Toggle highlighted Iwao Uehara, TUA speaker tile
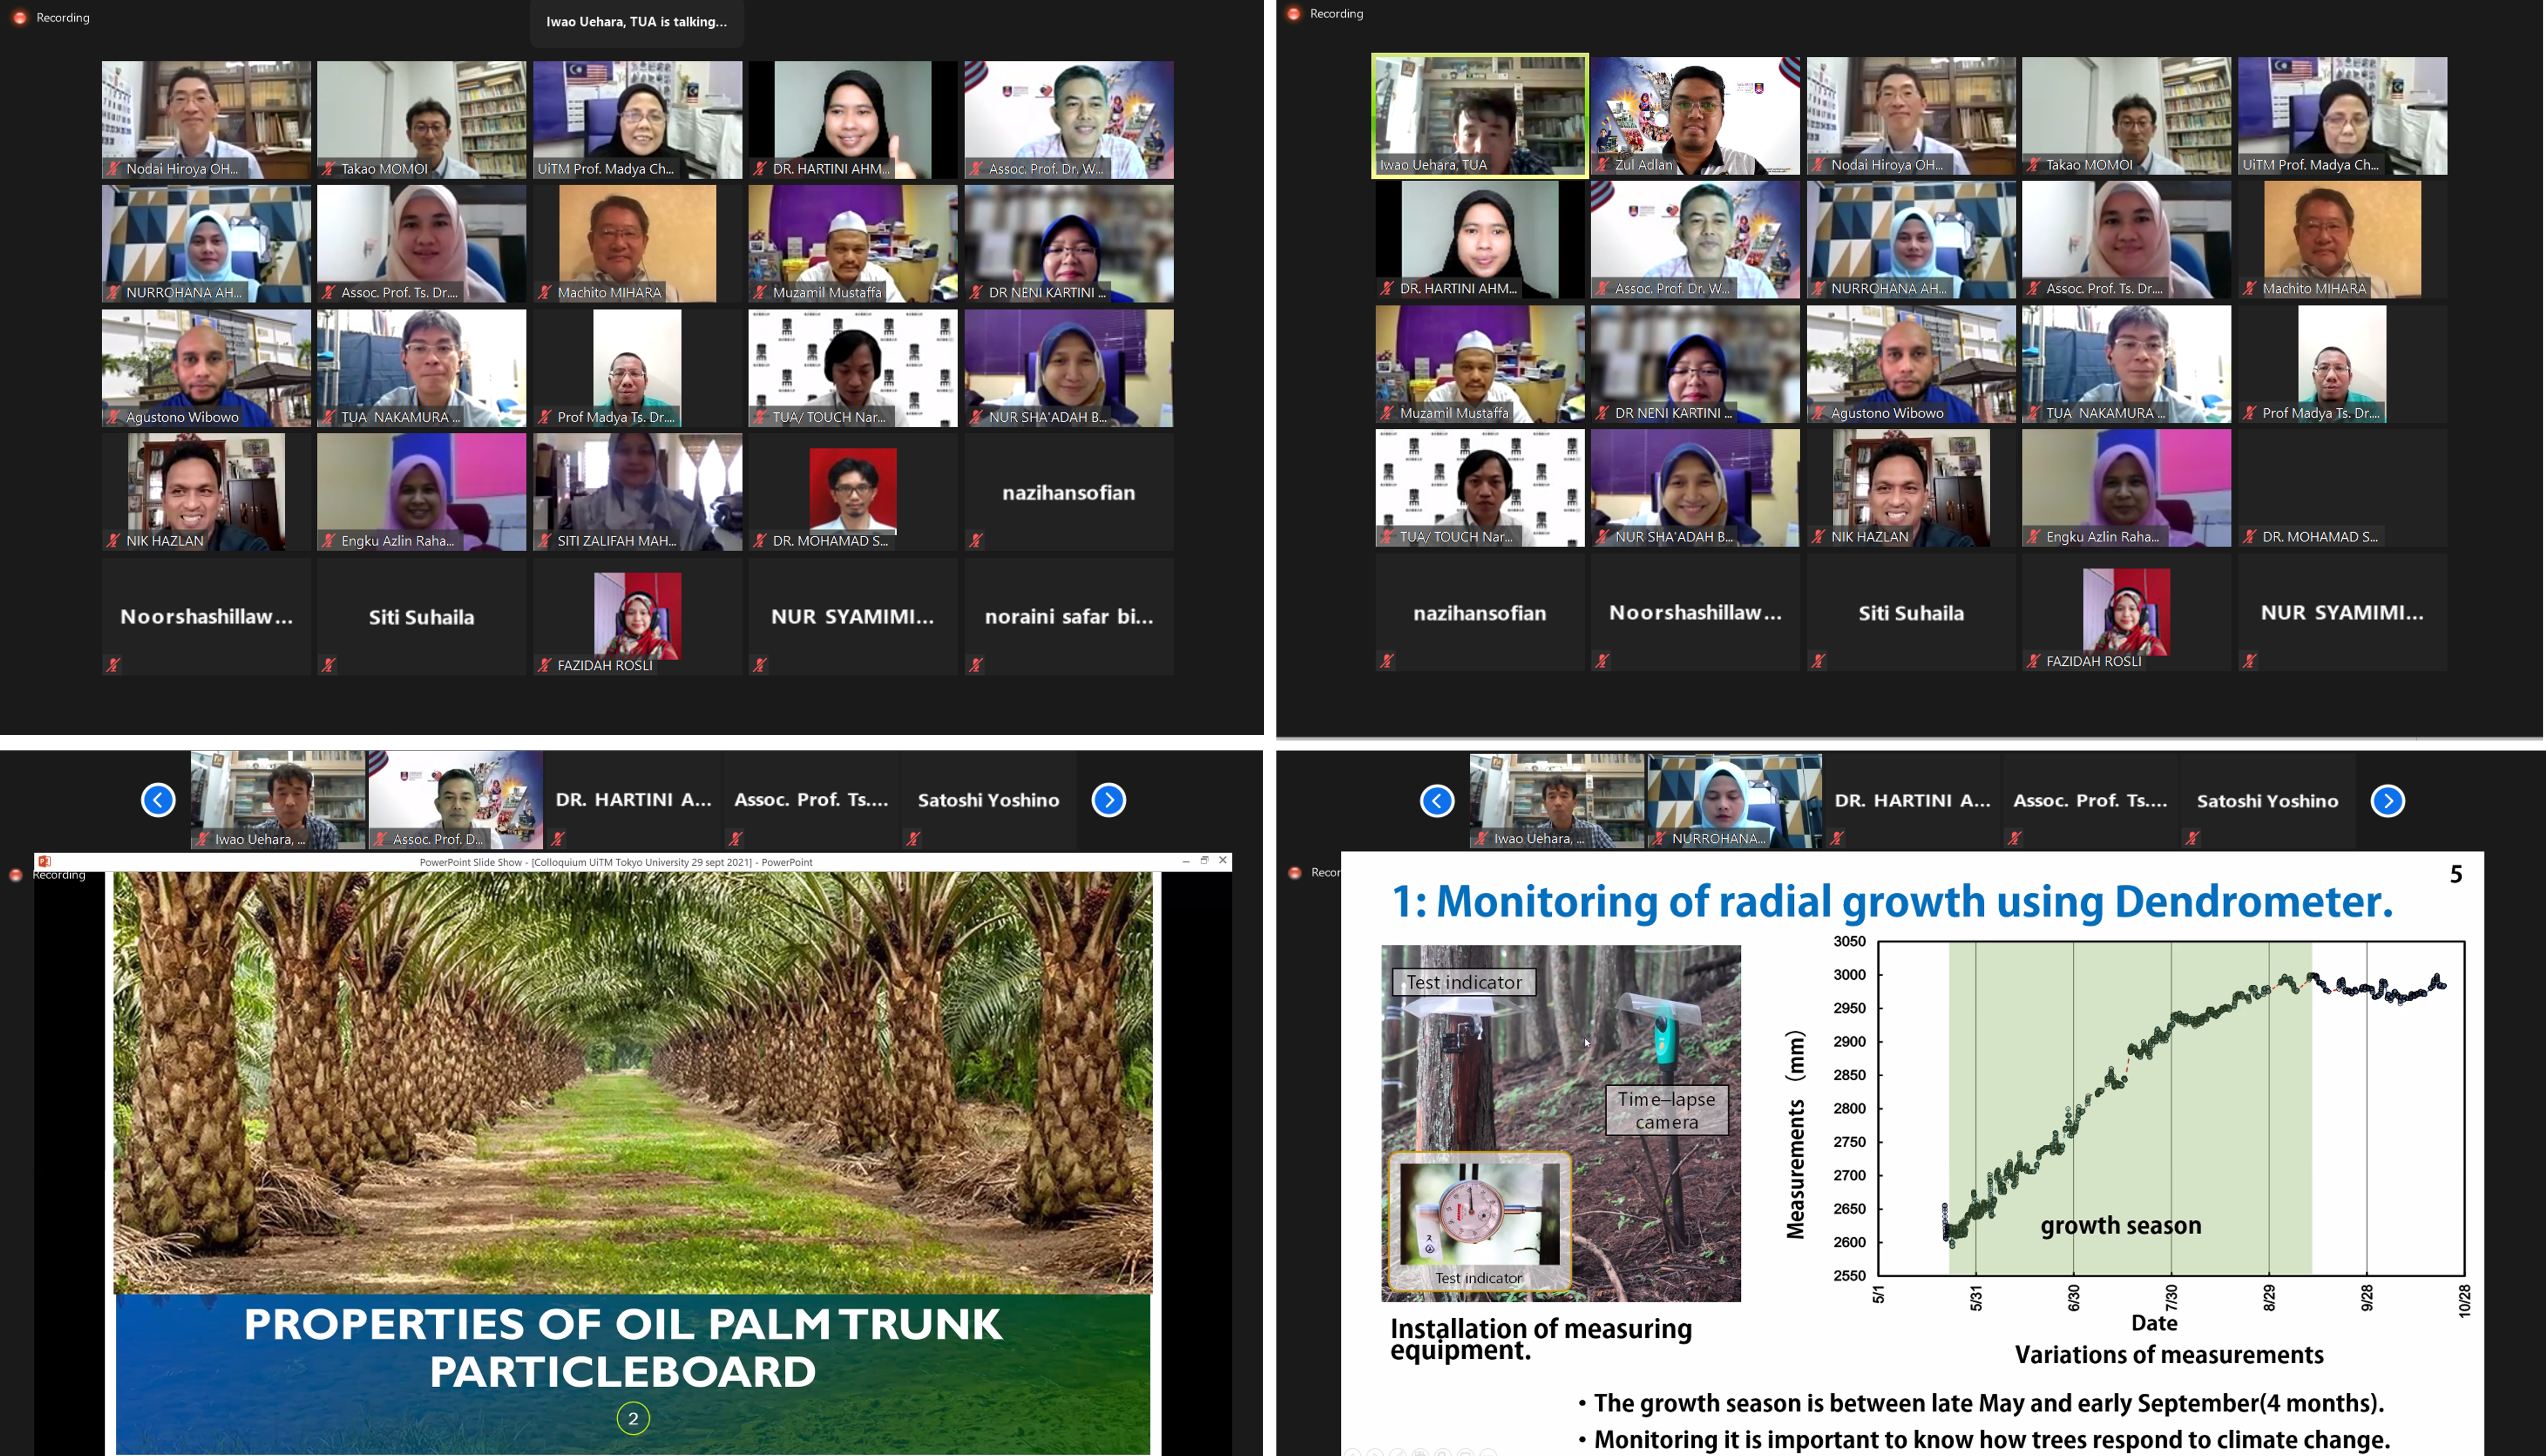 pyautogui.click(x=1479, y=115)
